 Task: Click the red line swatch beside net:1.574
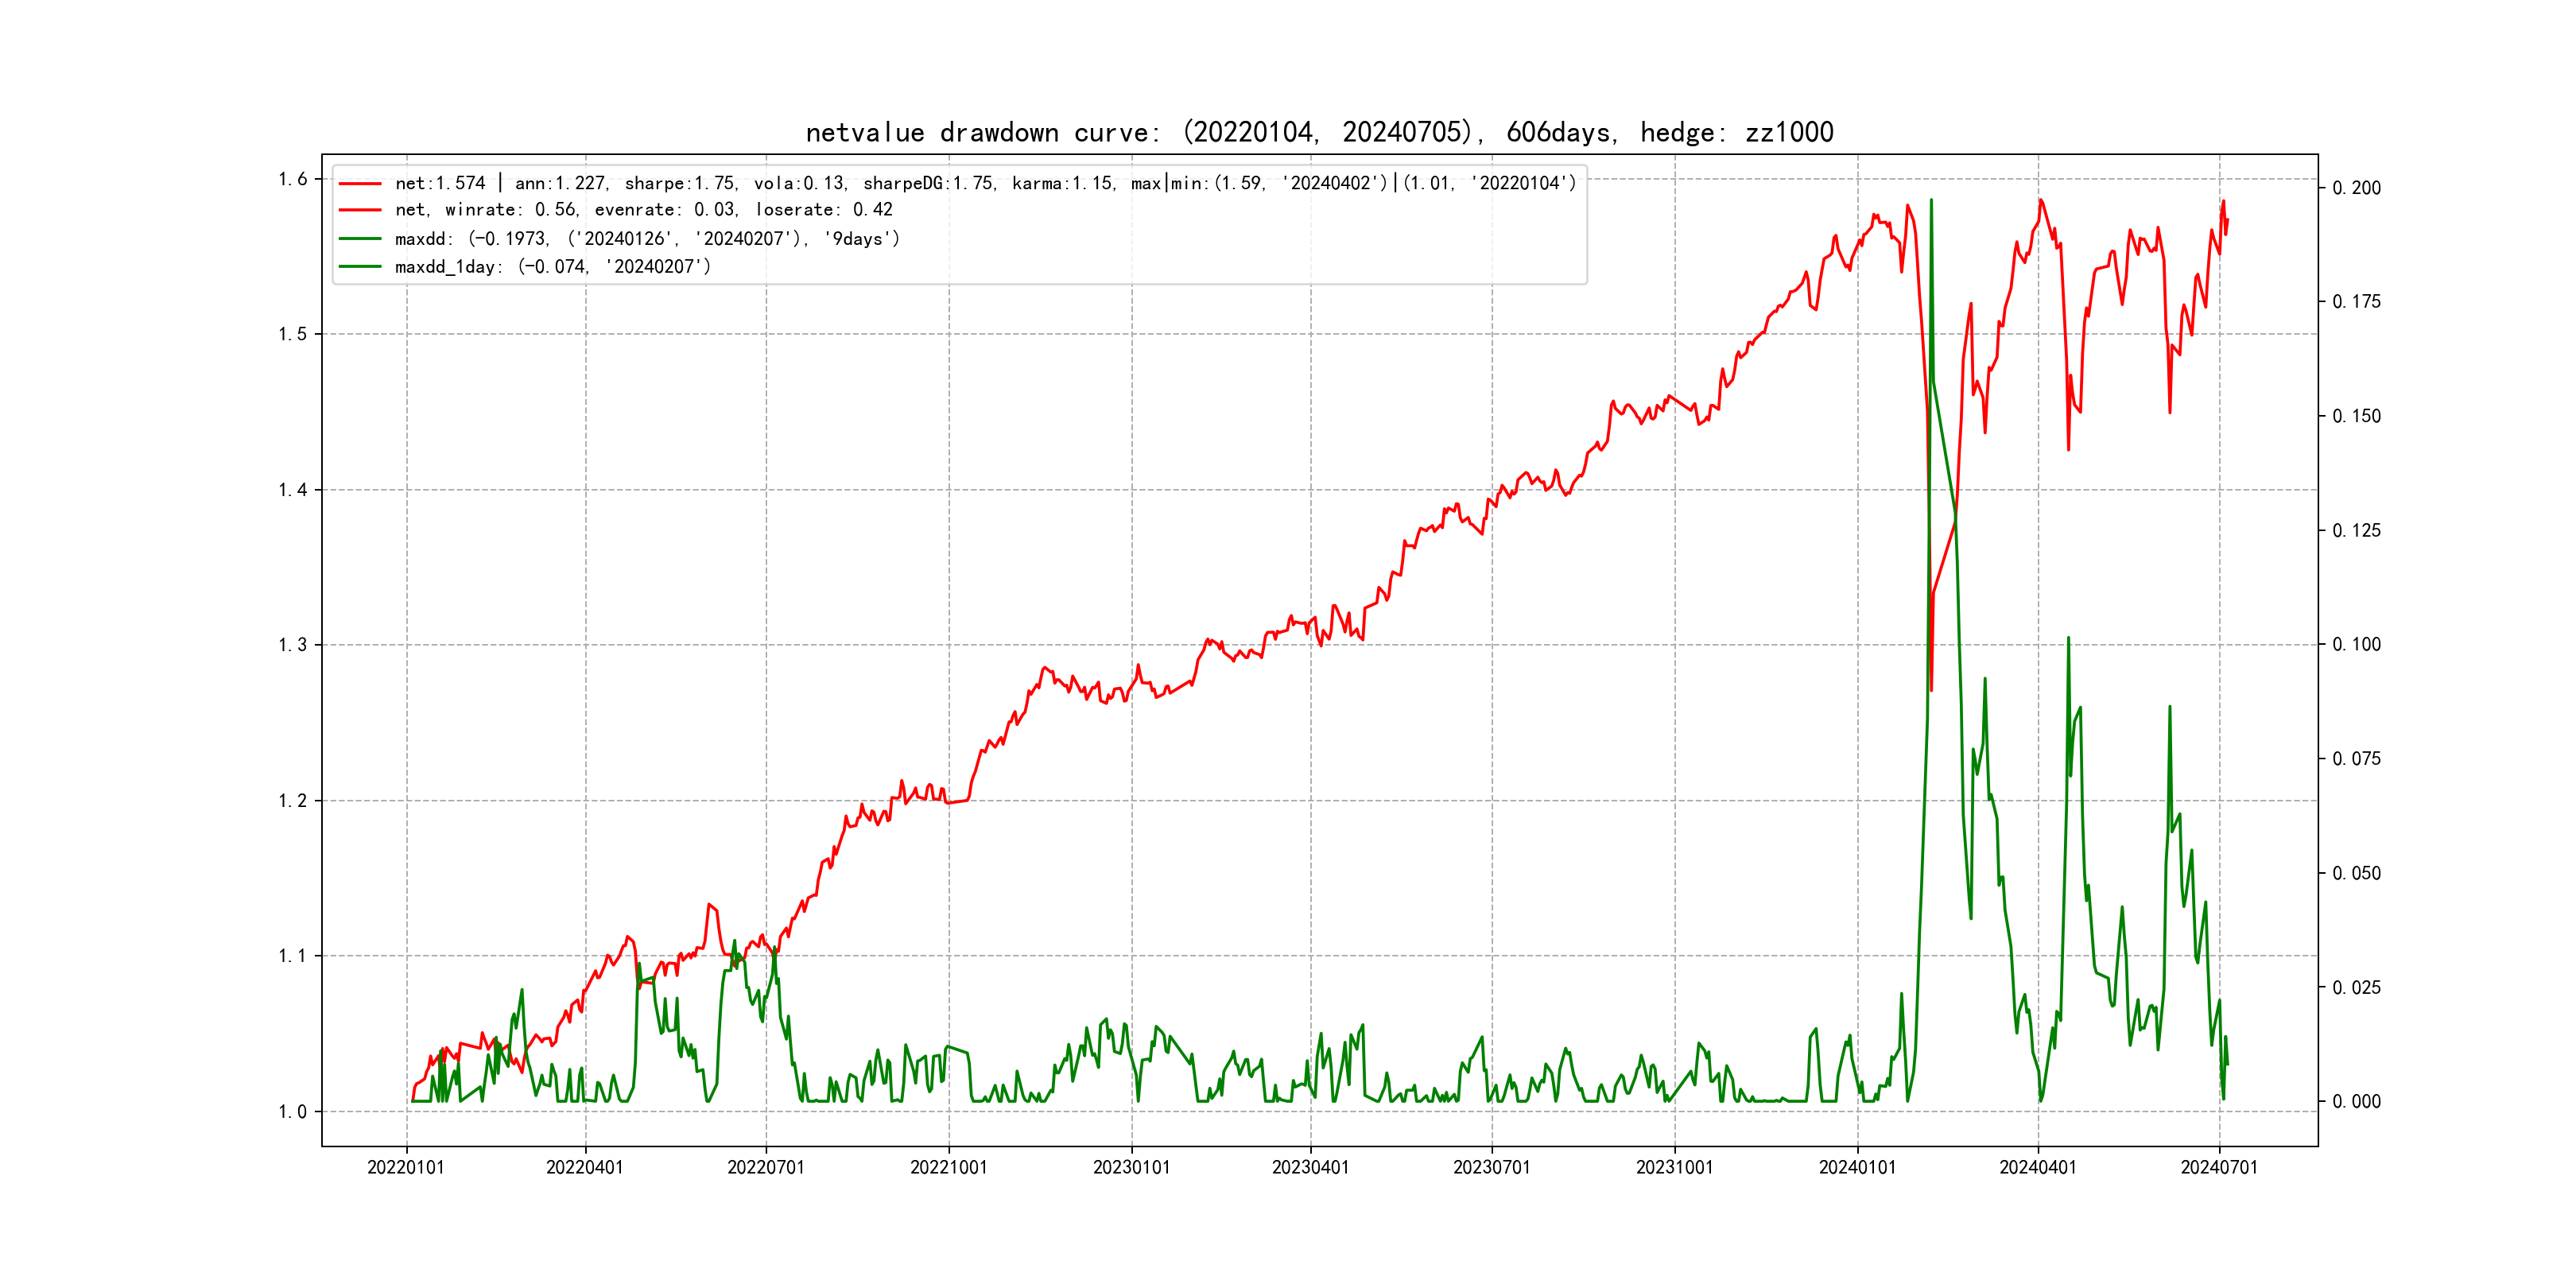360,184
